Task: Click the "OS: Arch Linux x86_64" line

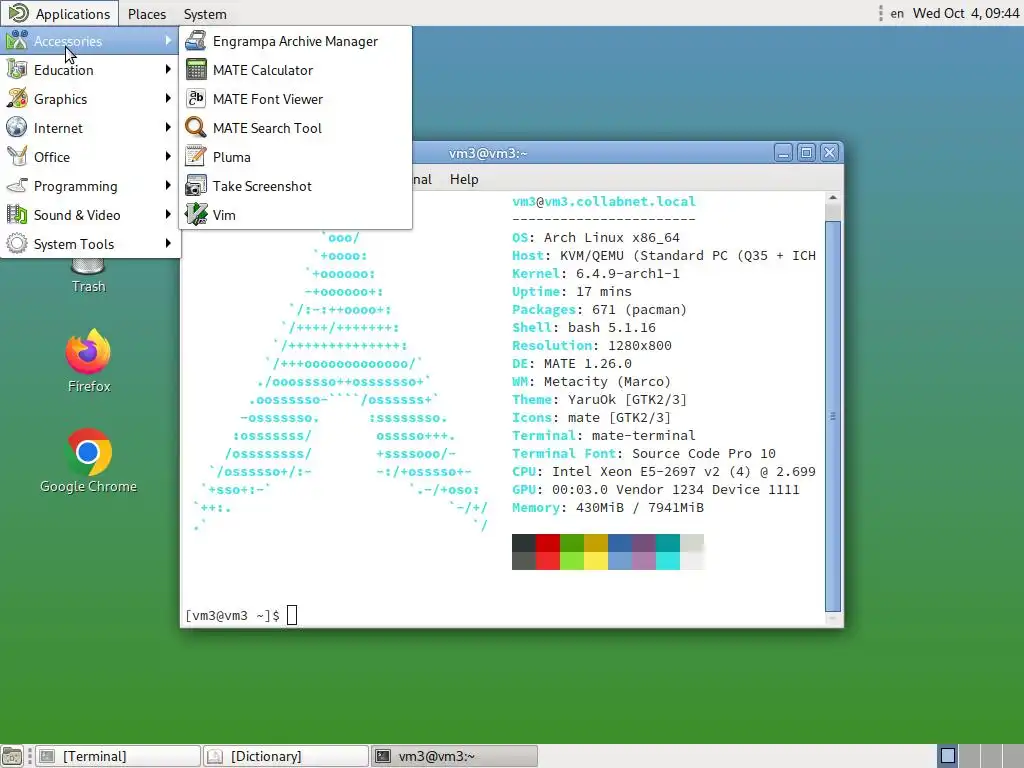Action: [x=596, y=238]
